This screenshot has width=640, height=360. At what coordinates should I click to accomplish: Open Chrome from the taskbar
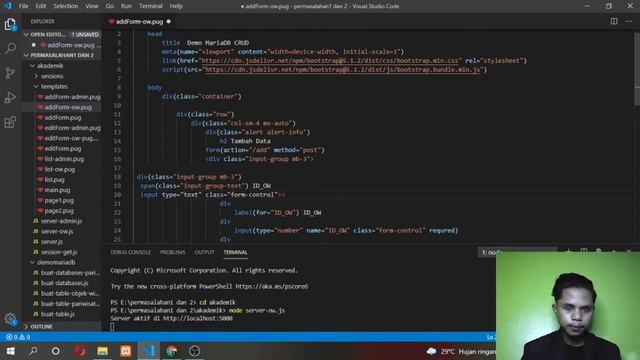click(x=172, y=351)
